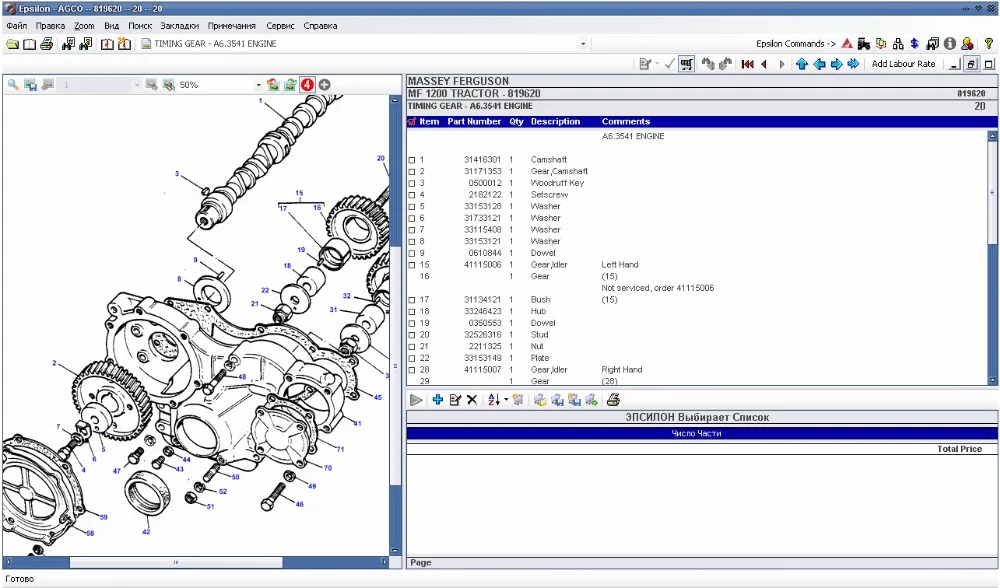Open the Сервис menu
Viewport: 1000px width, 588px height.
[279, 25]
